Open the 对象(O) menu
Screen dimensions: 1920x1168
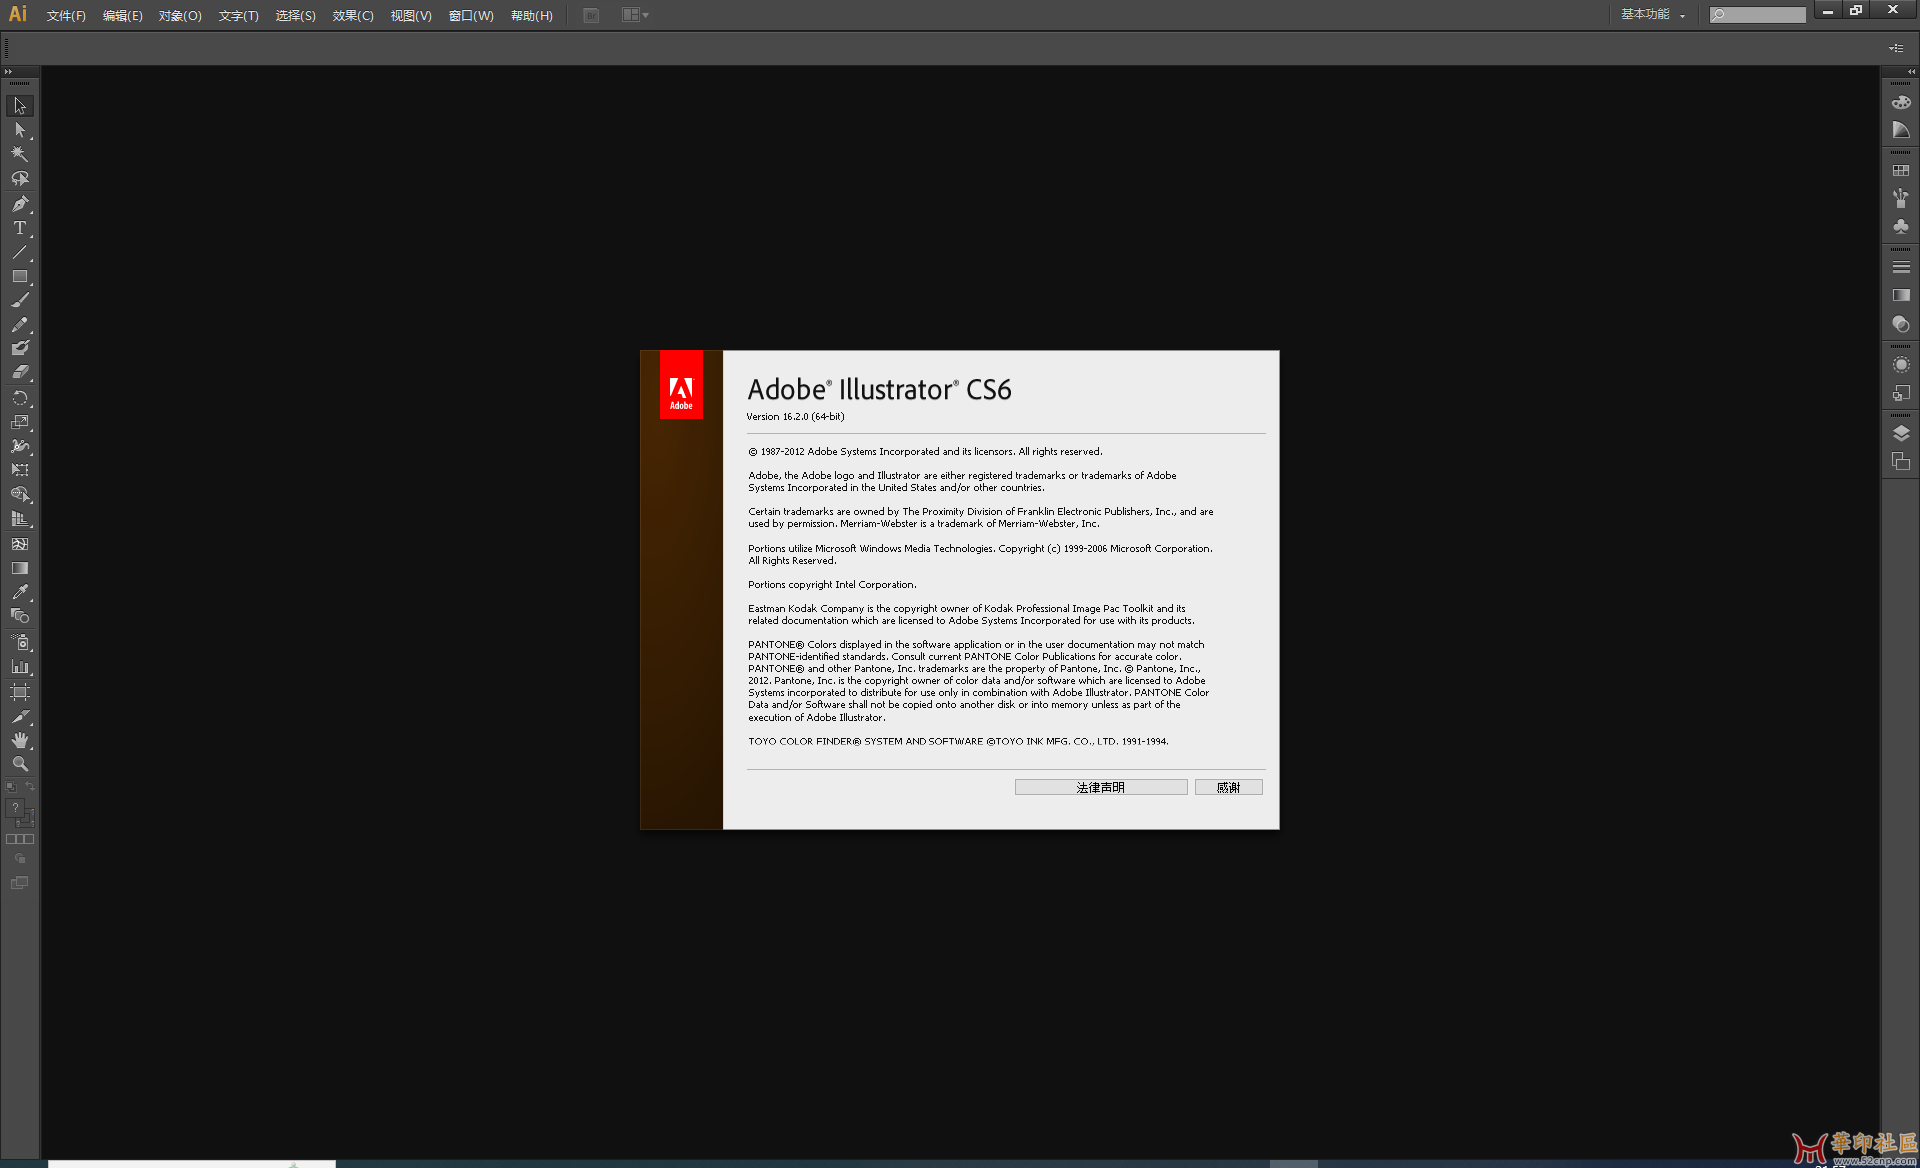click(180, 15)
